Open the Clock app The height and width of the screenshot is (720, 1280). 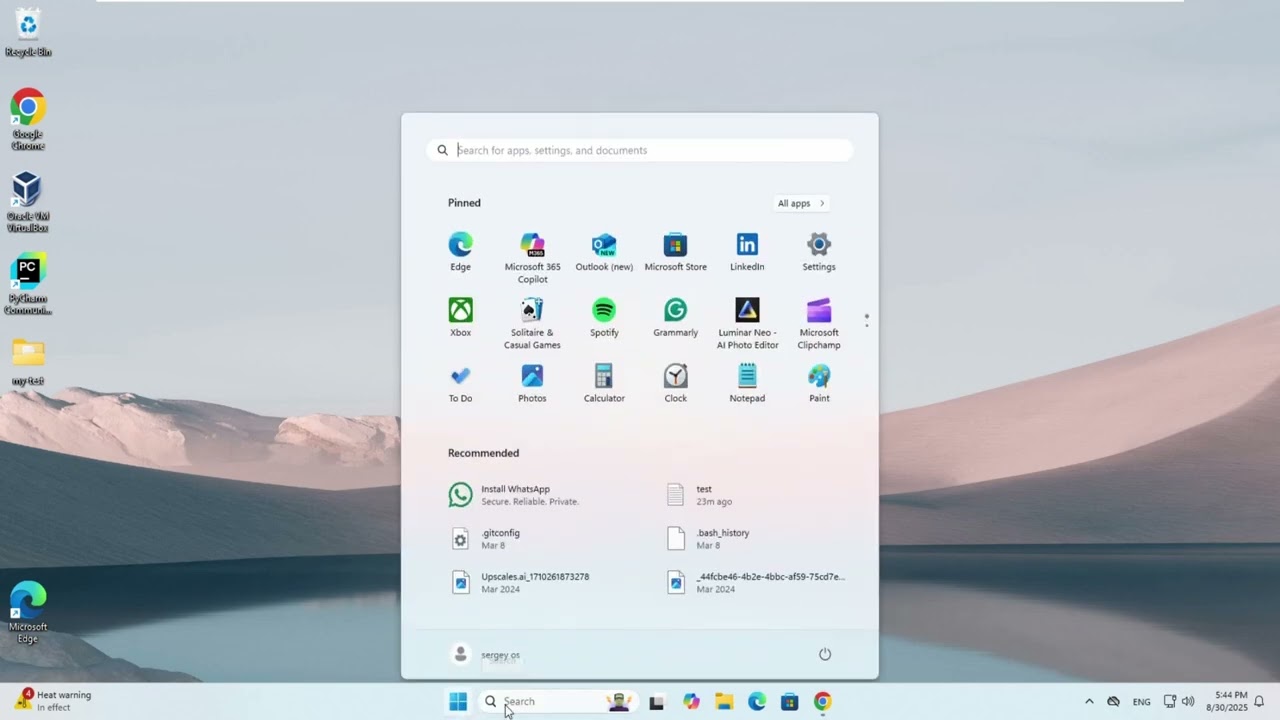[x=675, y=384]
